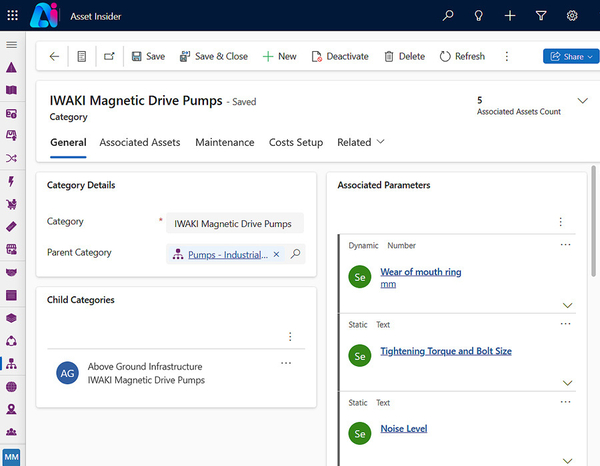Click the shuffle arrows sidebar icon
The width and height of the screenshot is (600, 466).
11,158
